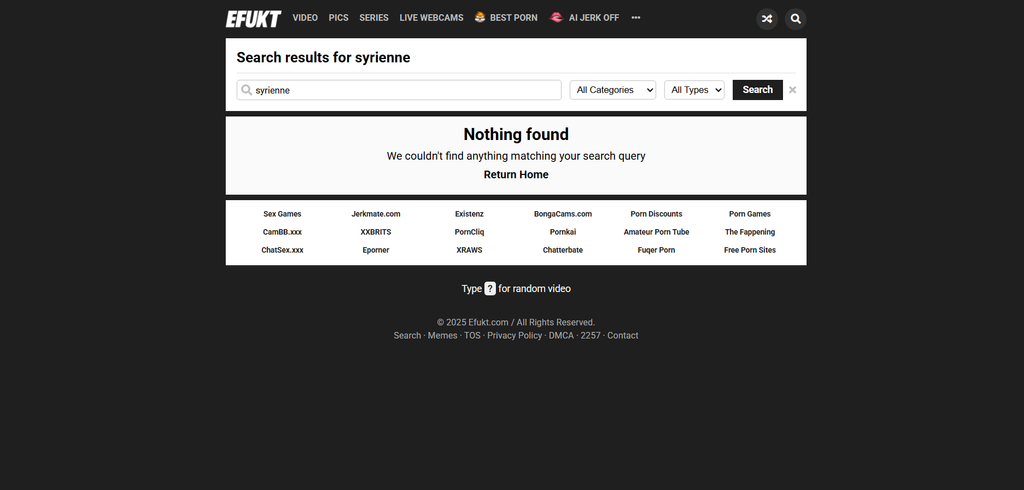The width and height of the screenshot is (1024, 490).
Task: Open the DMCA footer link
Action: [561, 336]
